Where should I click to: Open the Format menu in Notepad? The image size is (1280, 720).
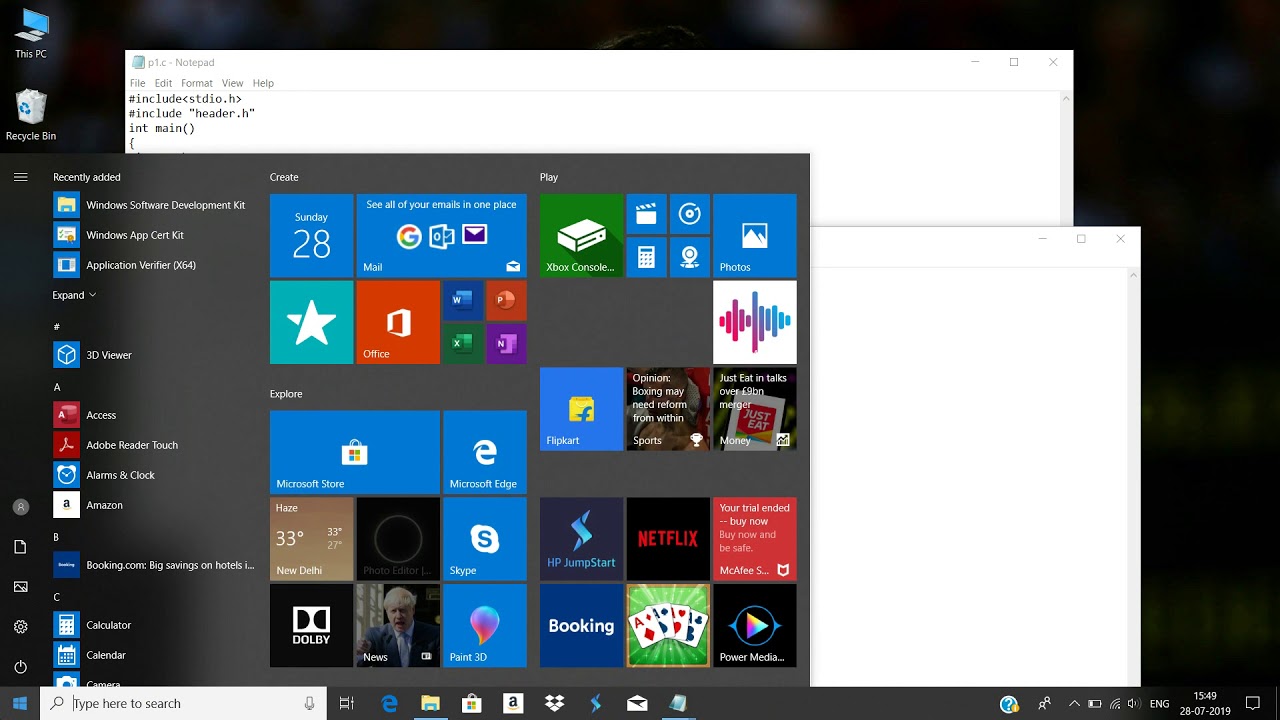coord(197,83)
